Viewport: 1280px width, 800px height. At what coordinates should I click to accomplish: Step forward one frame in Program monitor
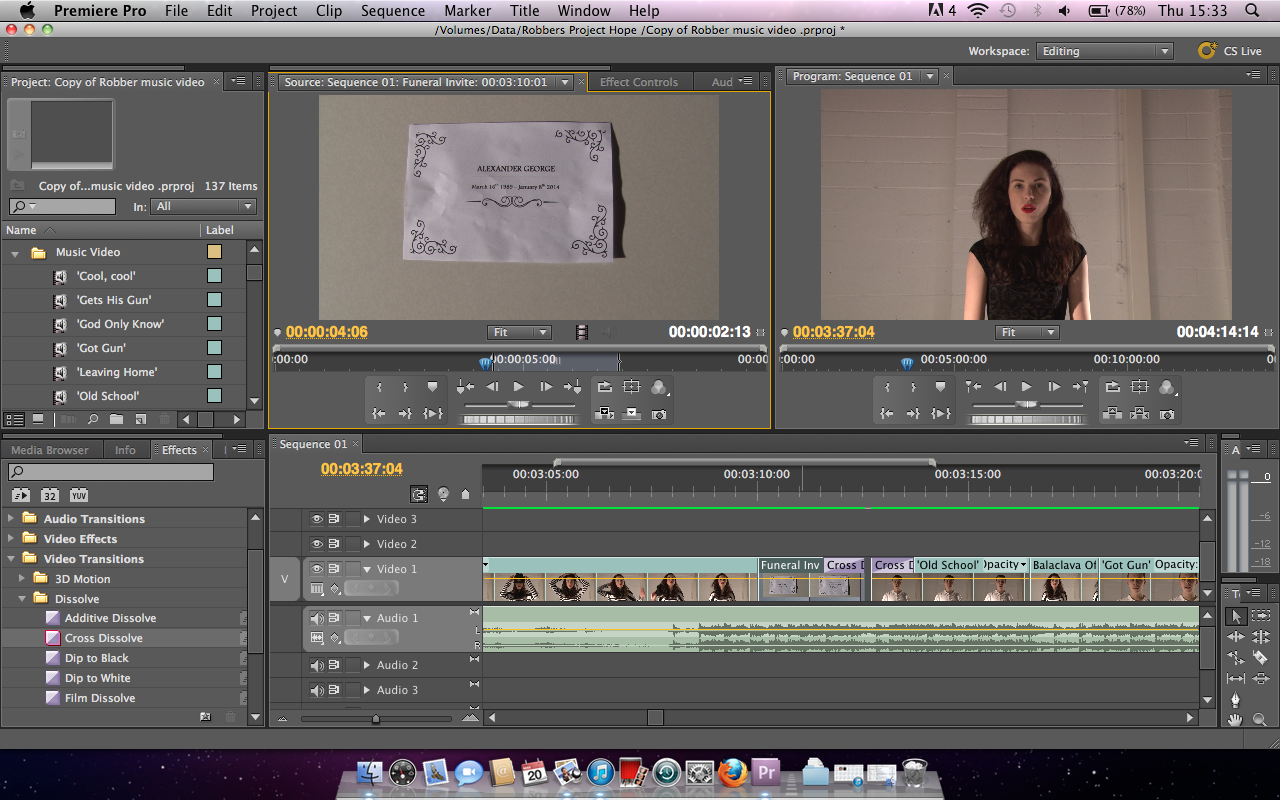pos(1054,387)
